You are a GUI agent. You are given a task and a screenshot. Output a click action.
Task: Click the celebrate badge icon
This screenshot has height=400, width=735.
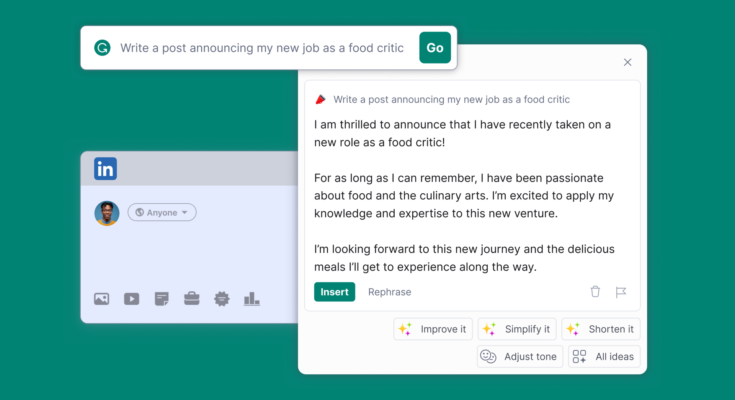point(222,298)
